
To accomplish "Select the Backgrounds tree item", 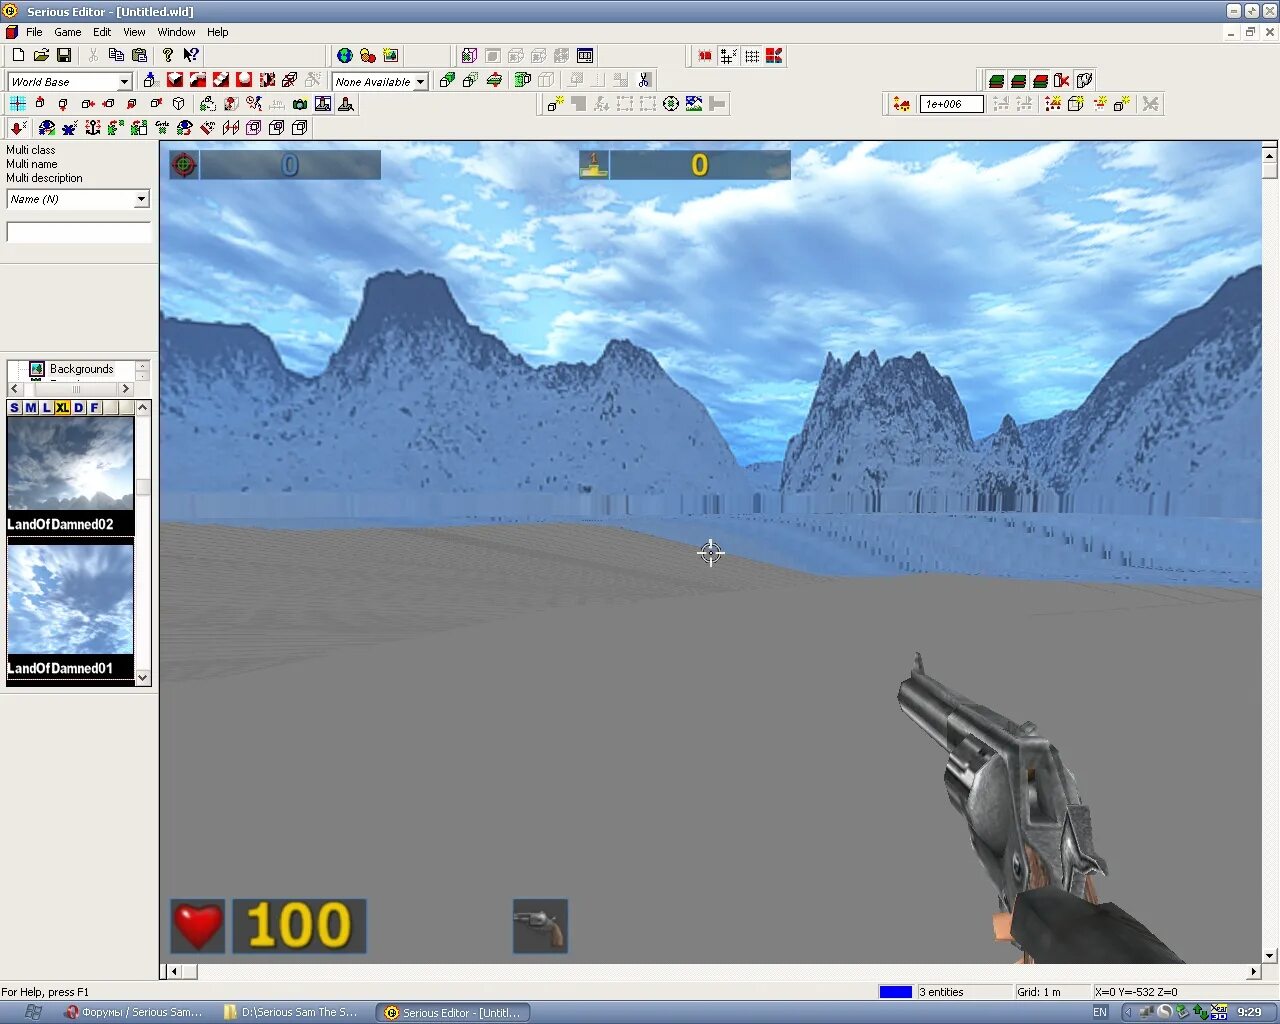I will (x=81, y=369).
